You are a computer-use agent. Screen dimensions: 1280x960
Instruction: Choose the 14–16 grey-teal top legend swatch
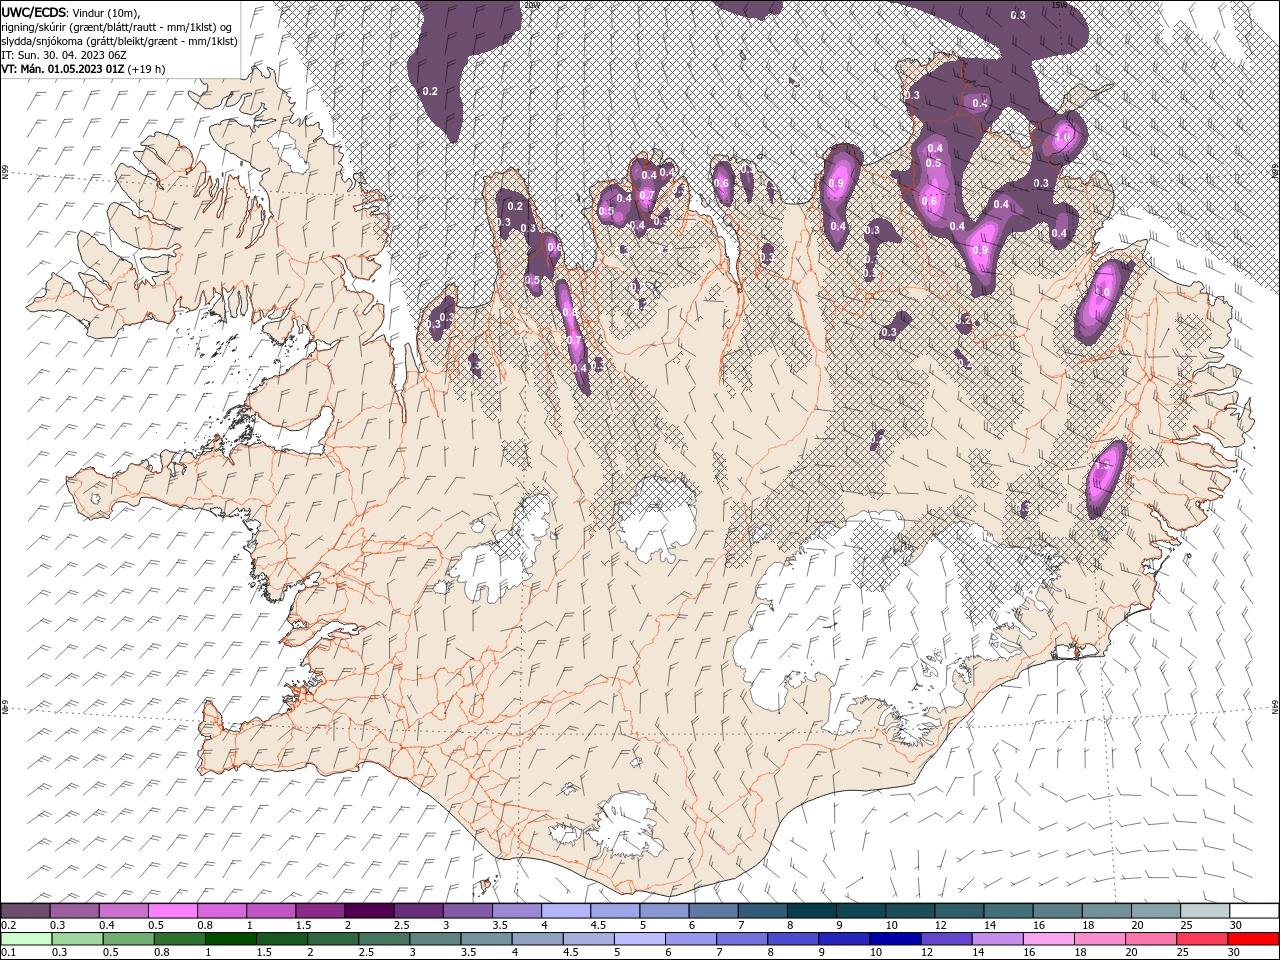(x=1007, y=910)
